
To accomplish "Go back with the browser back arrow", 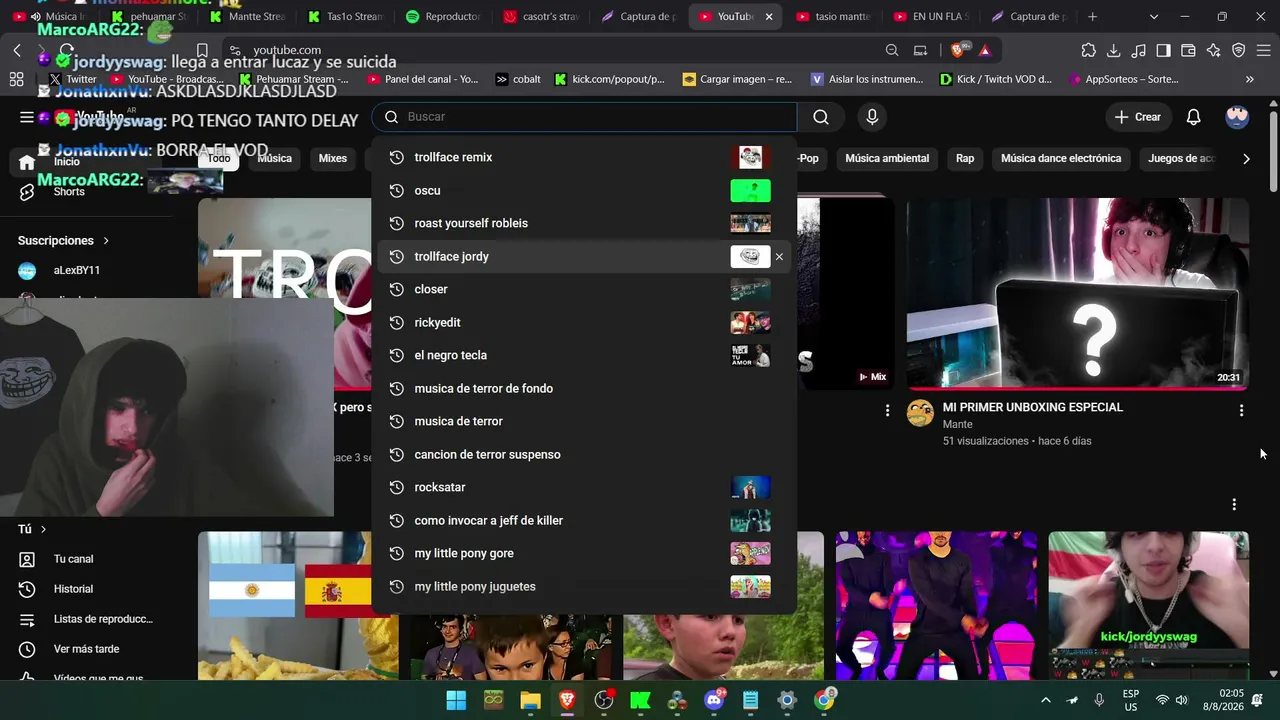I will coord(17,50).
